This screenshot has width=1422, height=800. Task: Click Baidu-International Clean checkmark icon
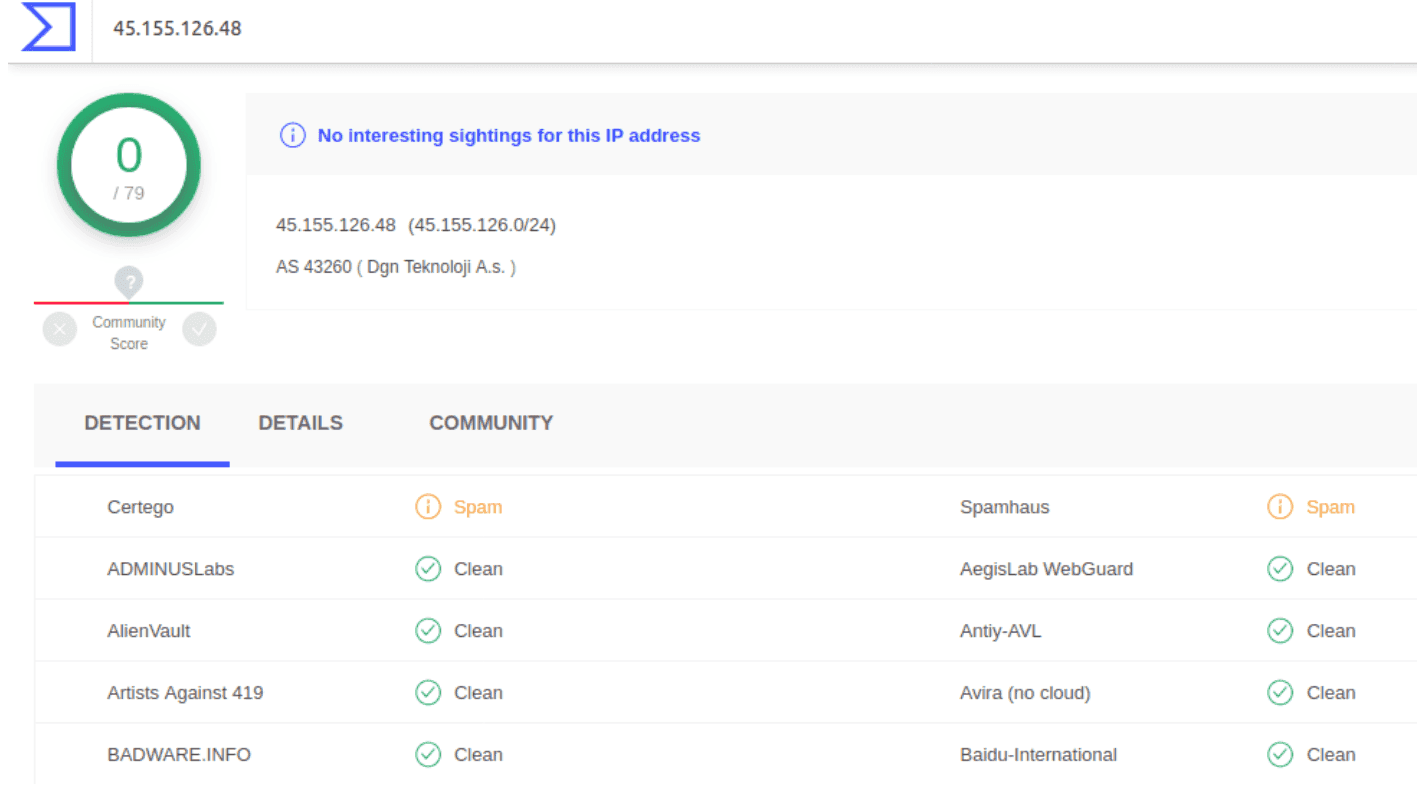coord(1280,755)
